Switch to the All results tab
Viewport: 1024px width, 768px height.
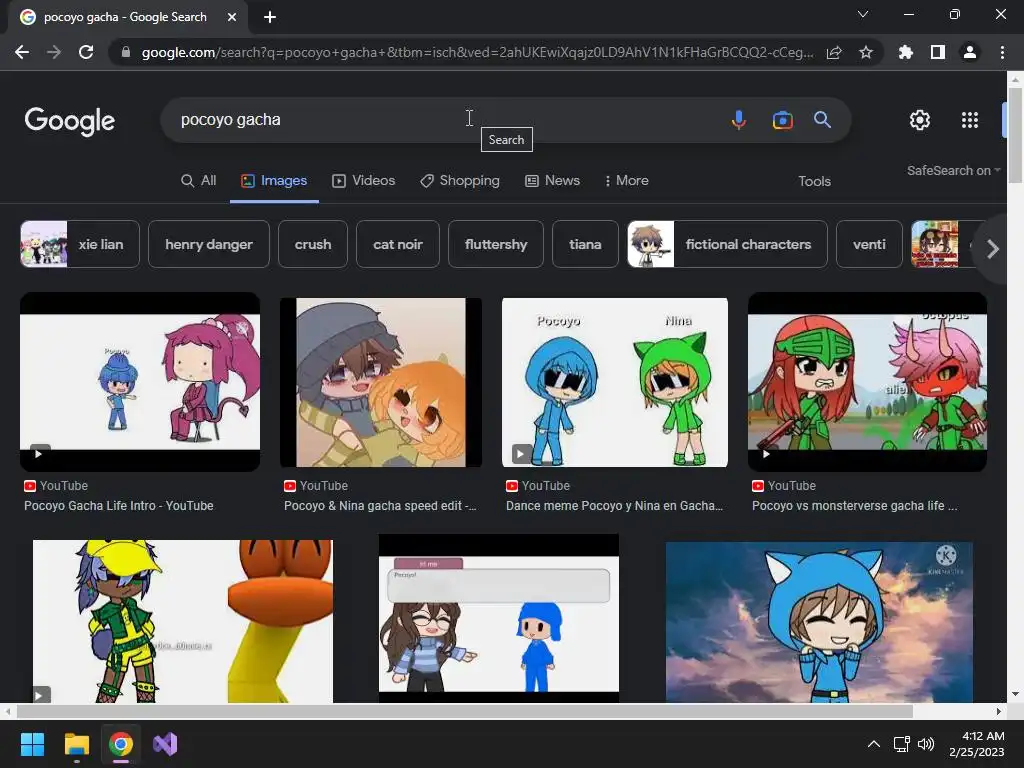pyautogui.click(x=199, y=181)
